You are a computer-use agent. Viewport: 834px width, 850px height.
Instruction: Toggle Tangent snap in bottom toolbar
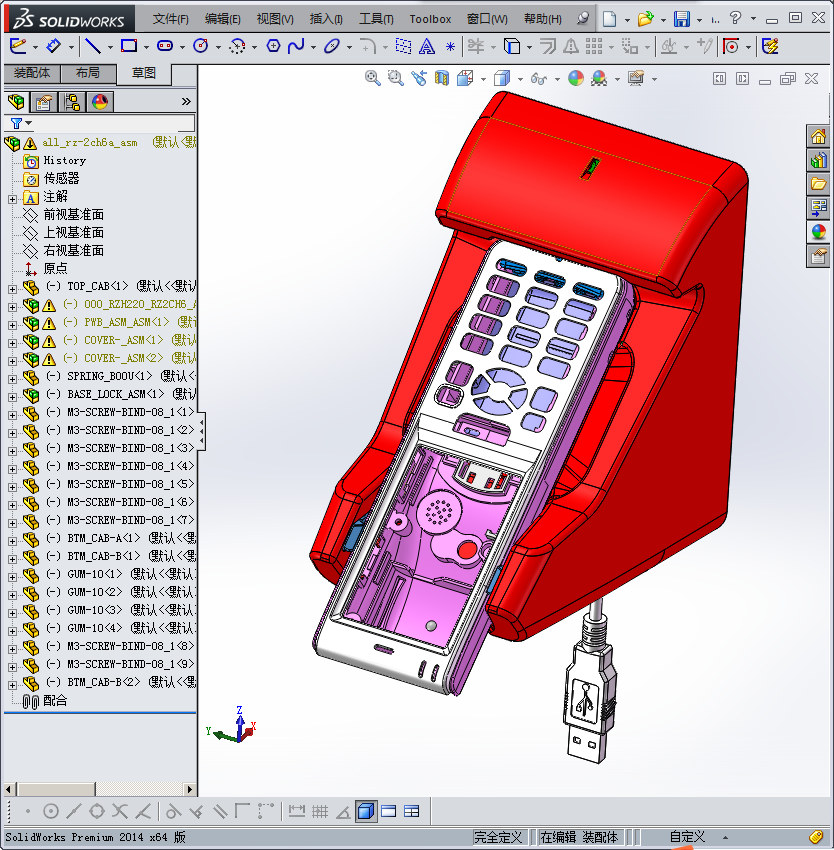pyautogui.click(x=173, y=811)
